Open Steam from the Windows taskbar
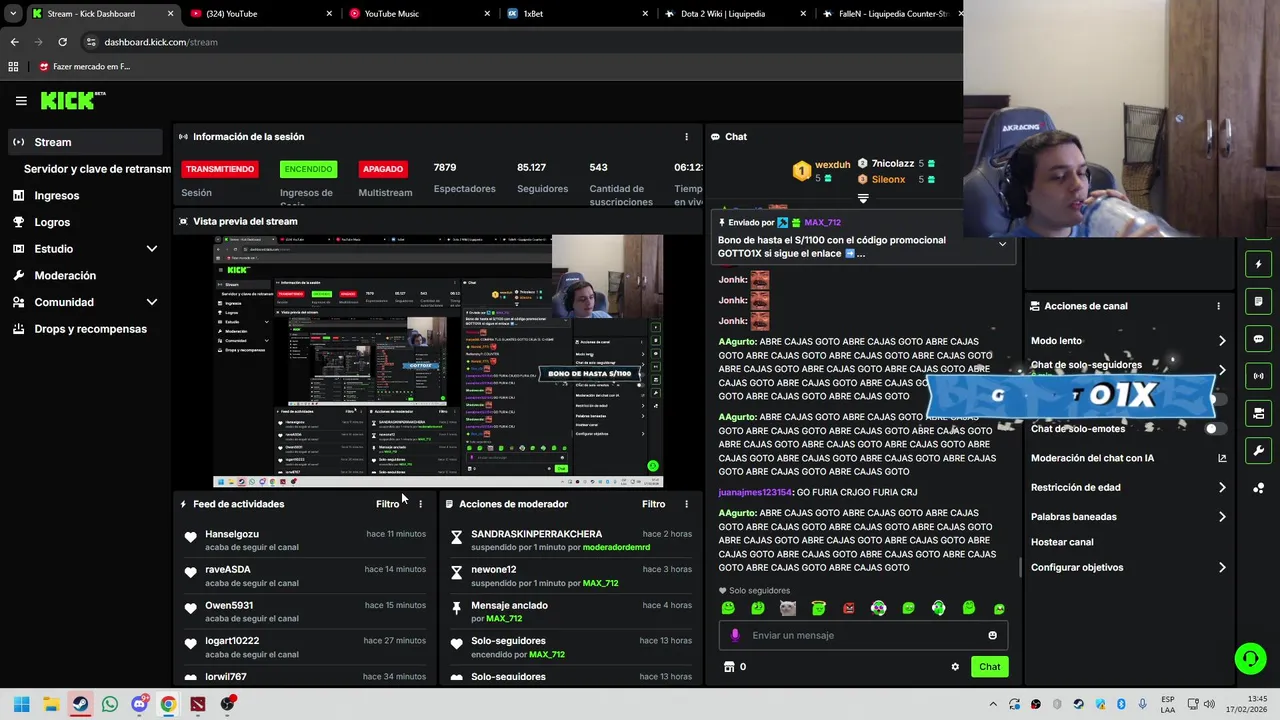 (80, 704)
